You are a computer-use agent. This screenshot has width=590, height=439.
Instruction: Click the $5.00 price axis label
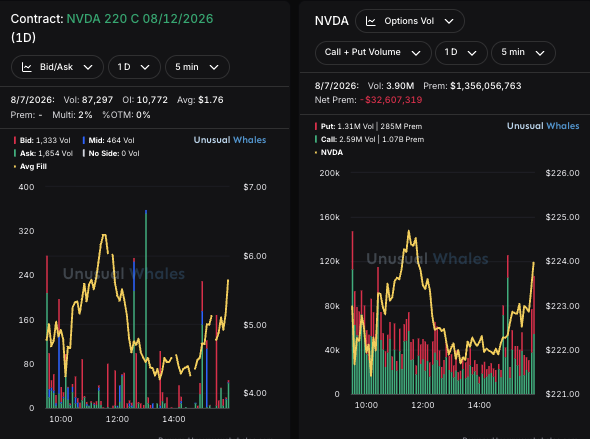click(255, 325)
